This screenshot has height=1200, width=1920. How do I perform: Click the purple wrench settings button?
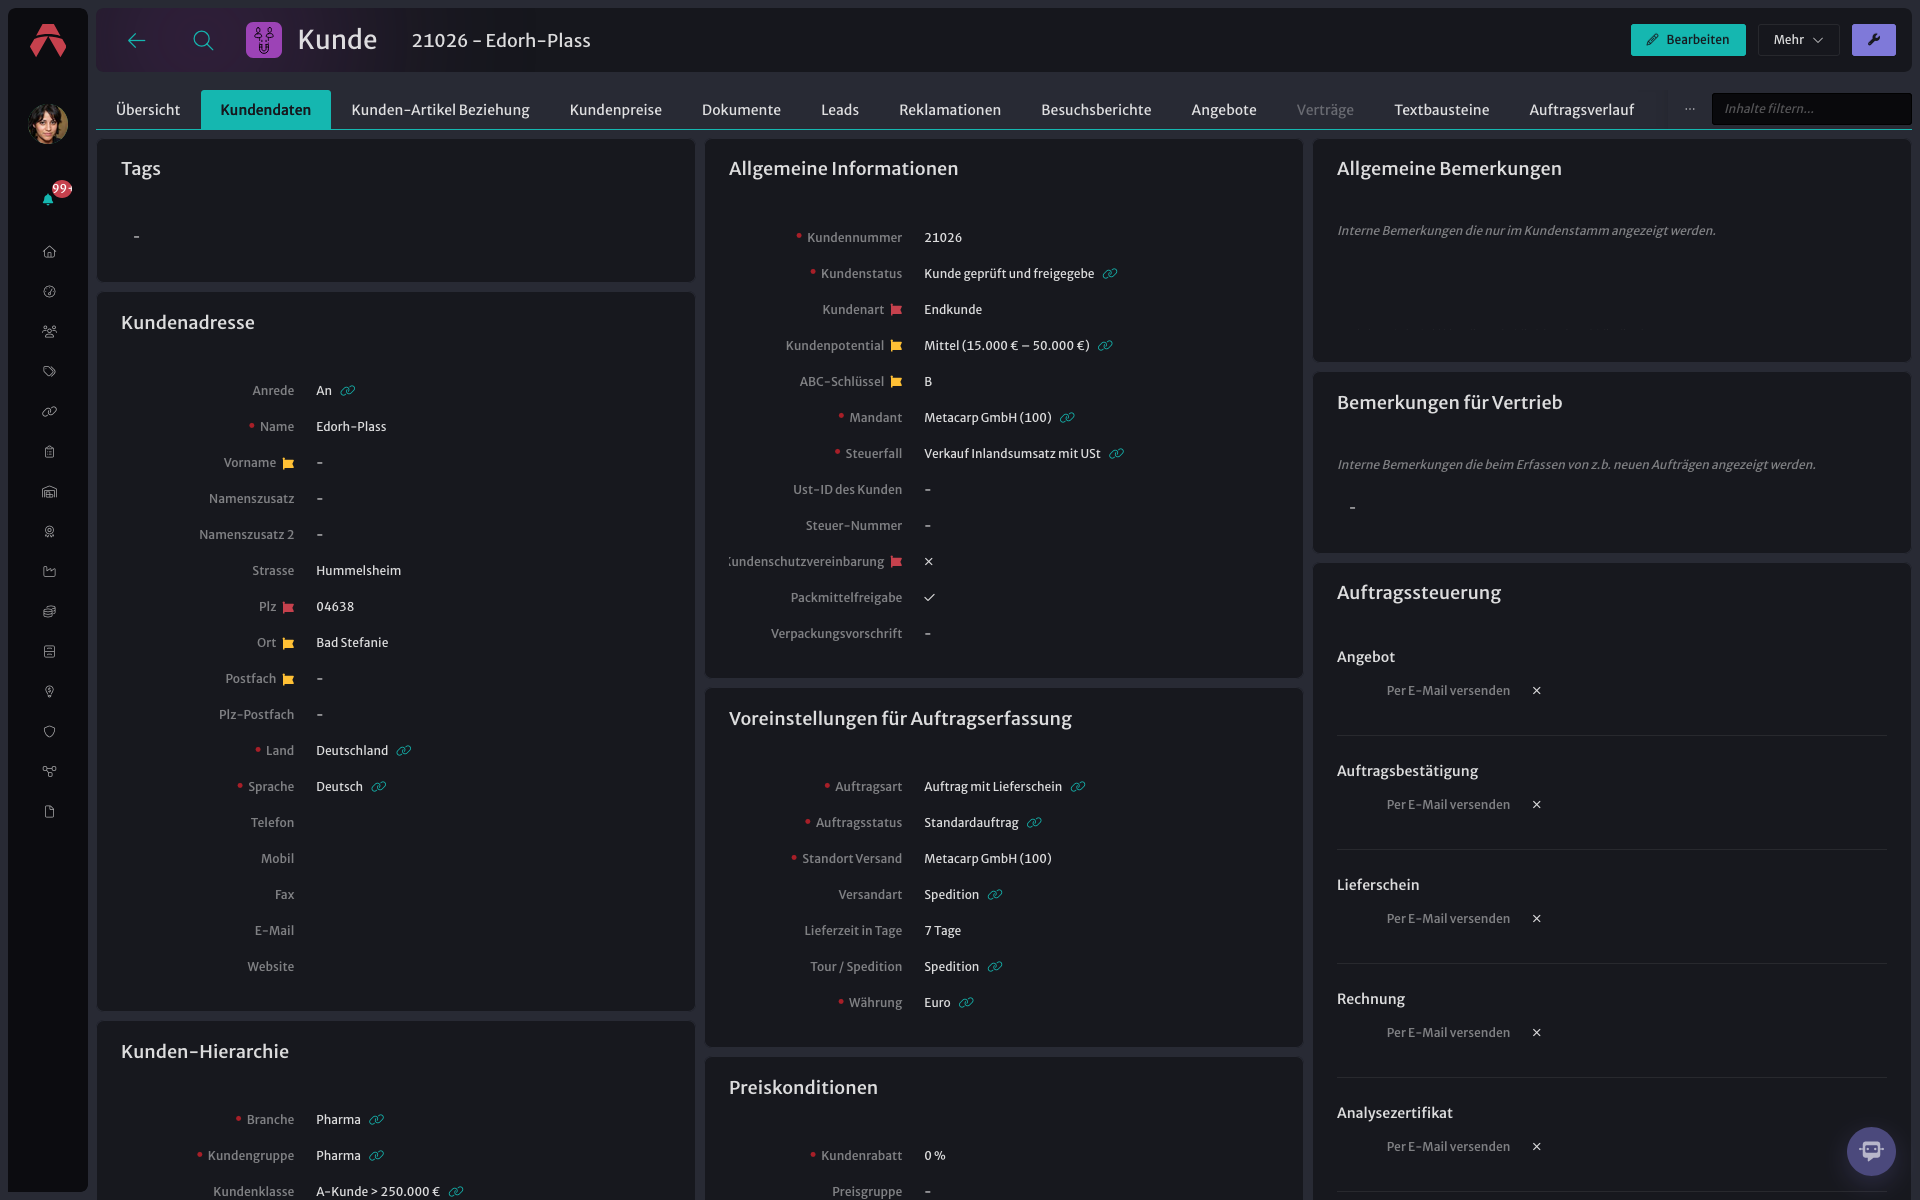point(1873,40)
